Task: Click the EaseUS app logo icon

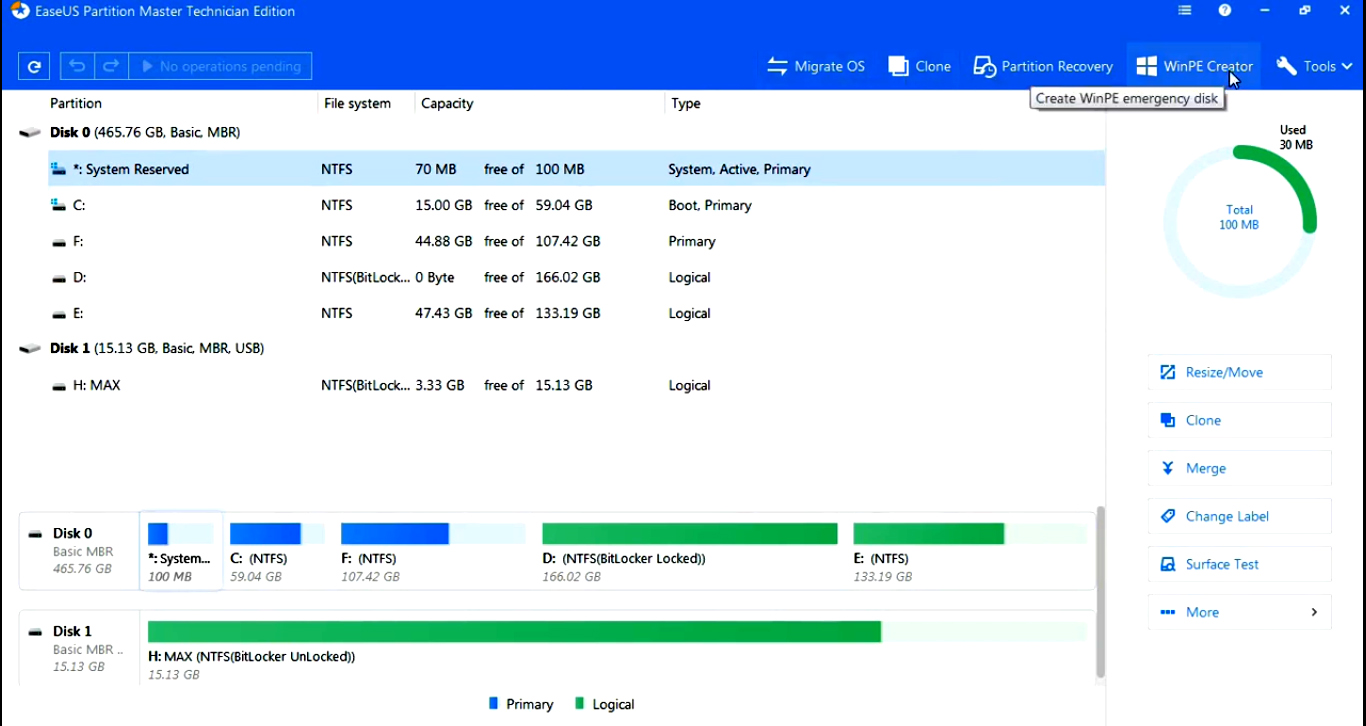Action: (x=20, y=11)
